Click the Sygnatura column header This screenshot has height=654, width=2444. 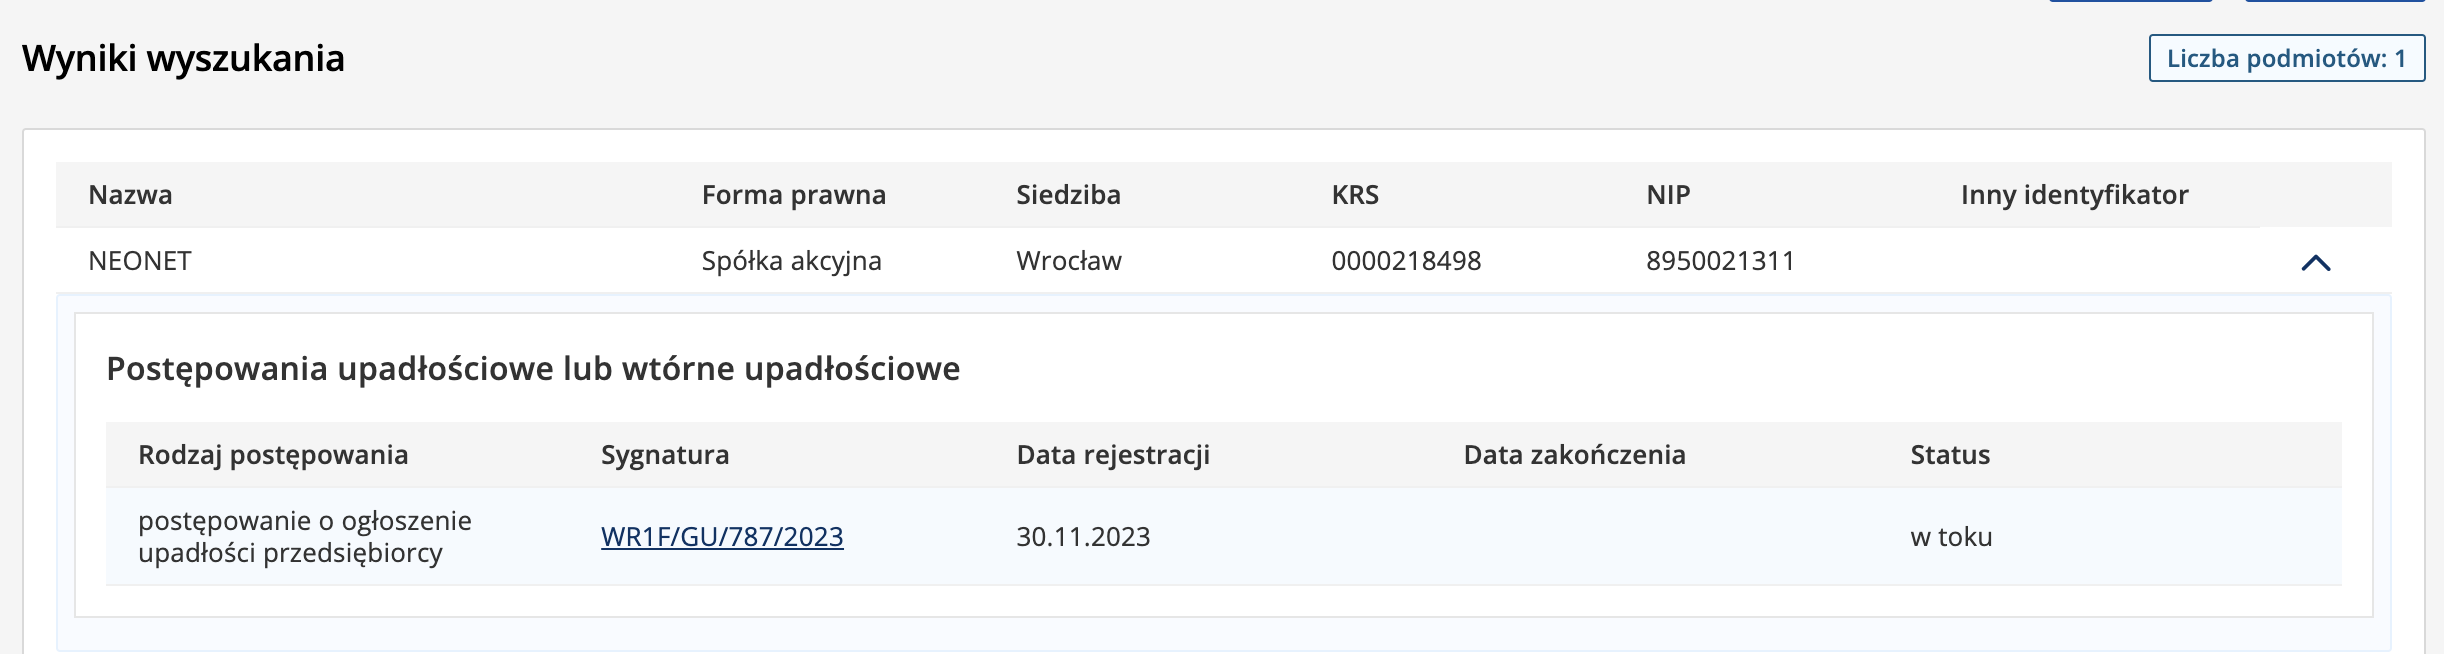[665, 455]
